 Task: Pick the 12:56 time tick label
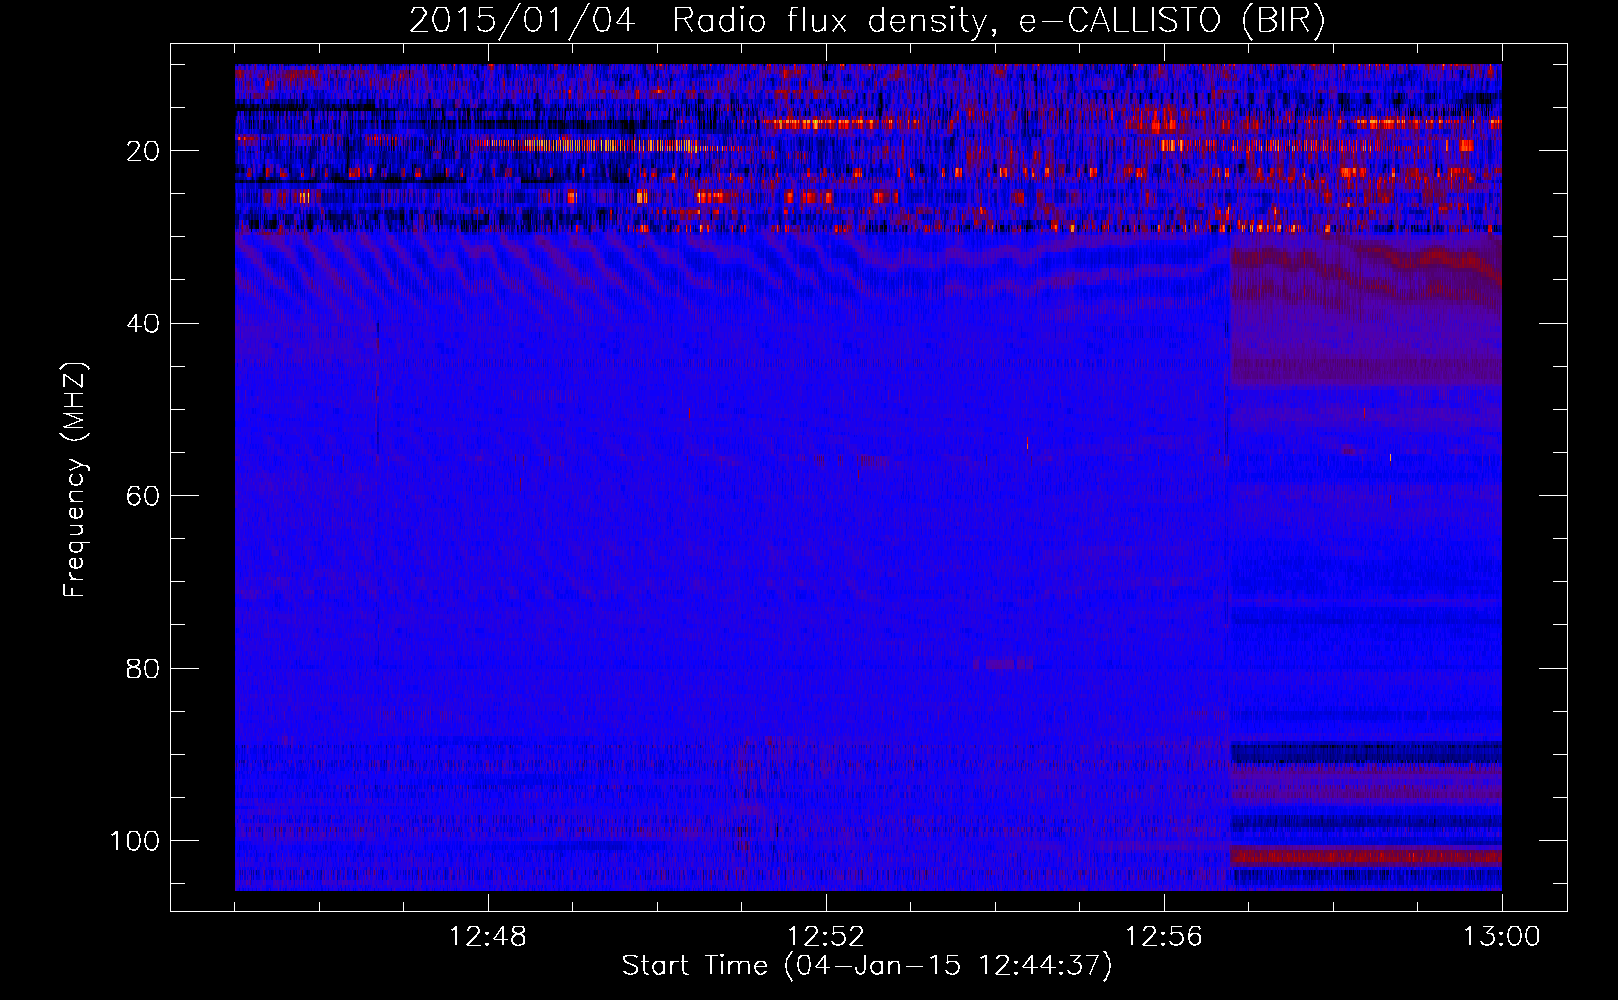[1164, 937]
